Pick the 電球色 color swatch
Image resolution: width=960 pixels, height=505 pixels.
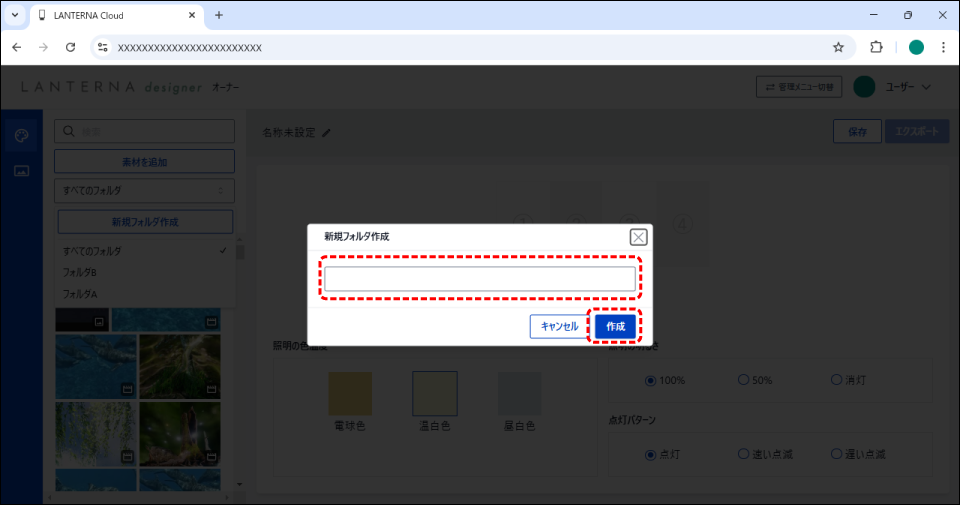tap(350, 394)
